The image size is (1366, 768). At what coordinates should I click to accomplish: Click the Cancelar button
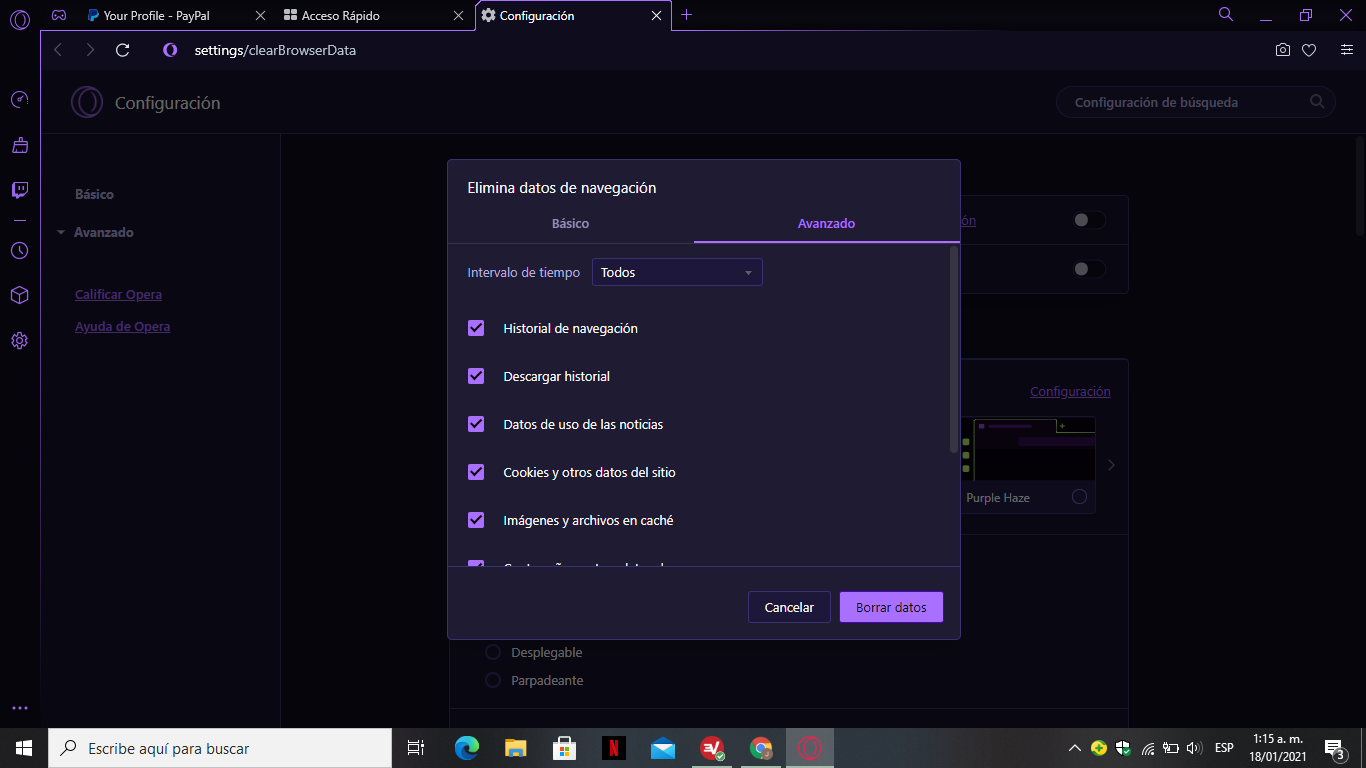(x=789, y=607)
